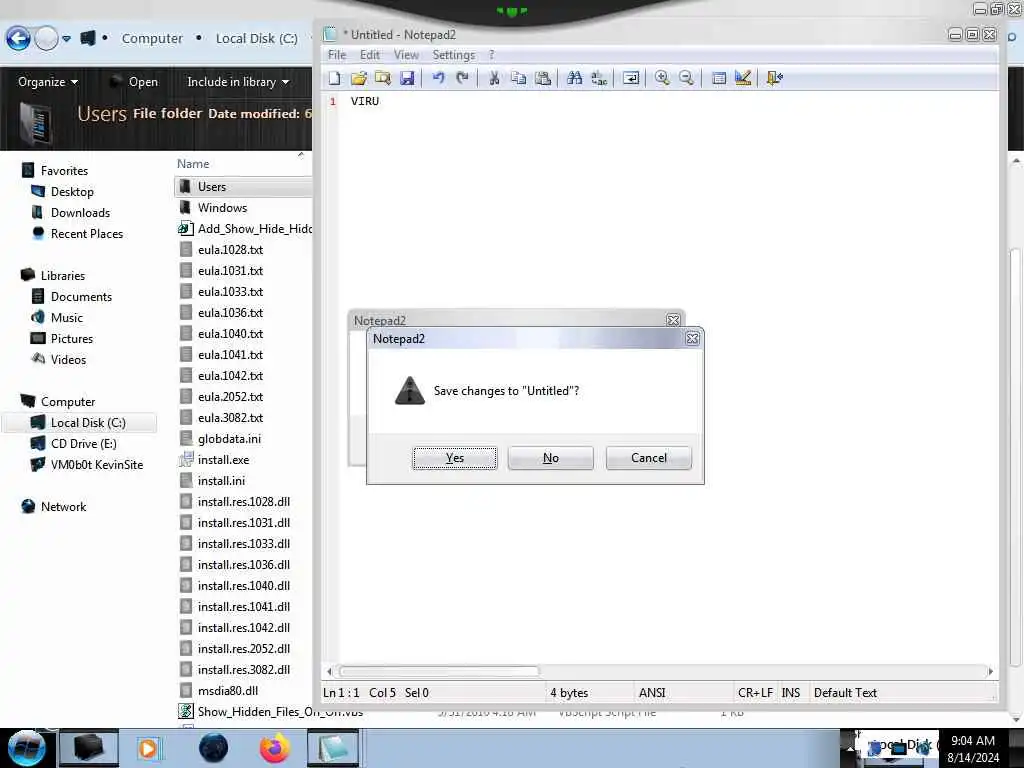Toggle the Word Wrap toolbar icon
The image size is (1024, 768).
(x=631, y=78)
